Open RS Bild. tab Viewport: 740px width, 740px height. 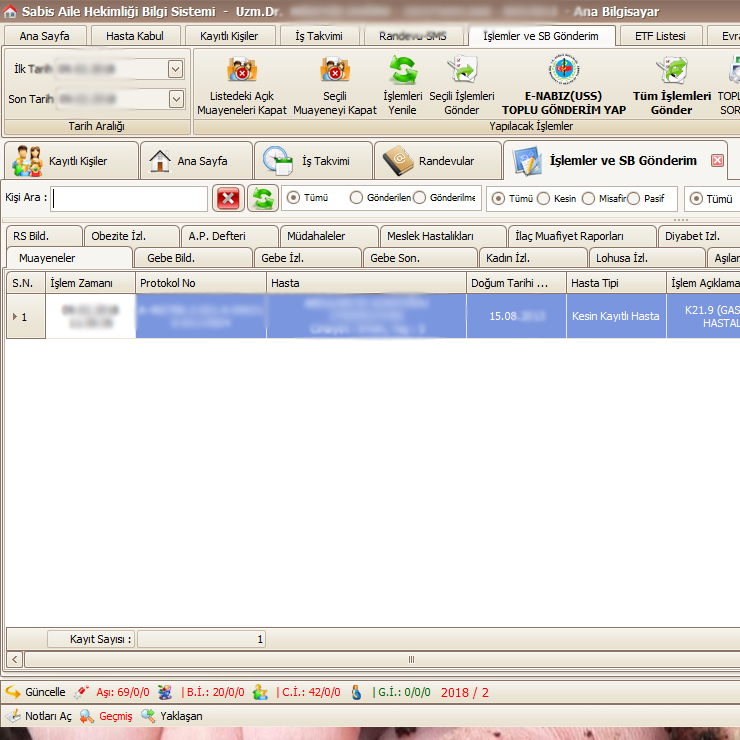44,236
